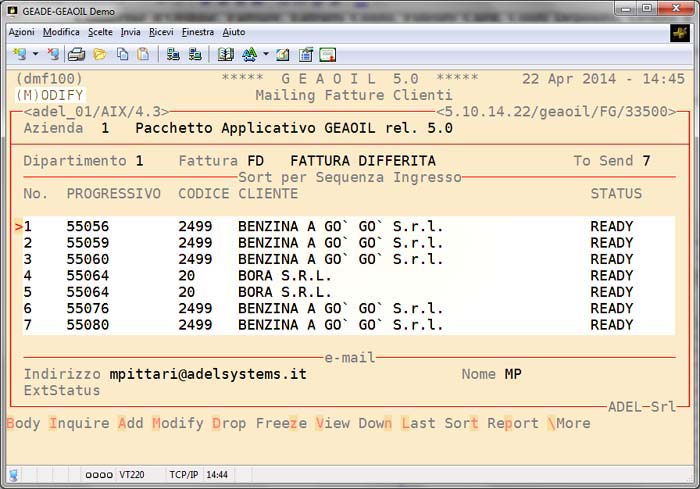This screenshot has height=489, width=700.
Task: Click the copy icon in toolbar
Action: point(122,54)
